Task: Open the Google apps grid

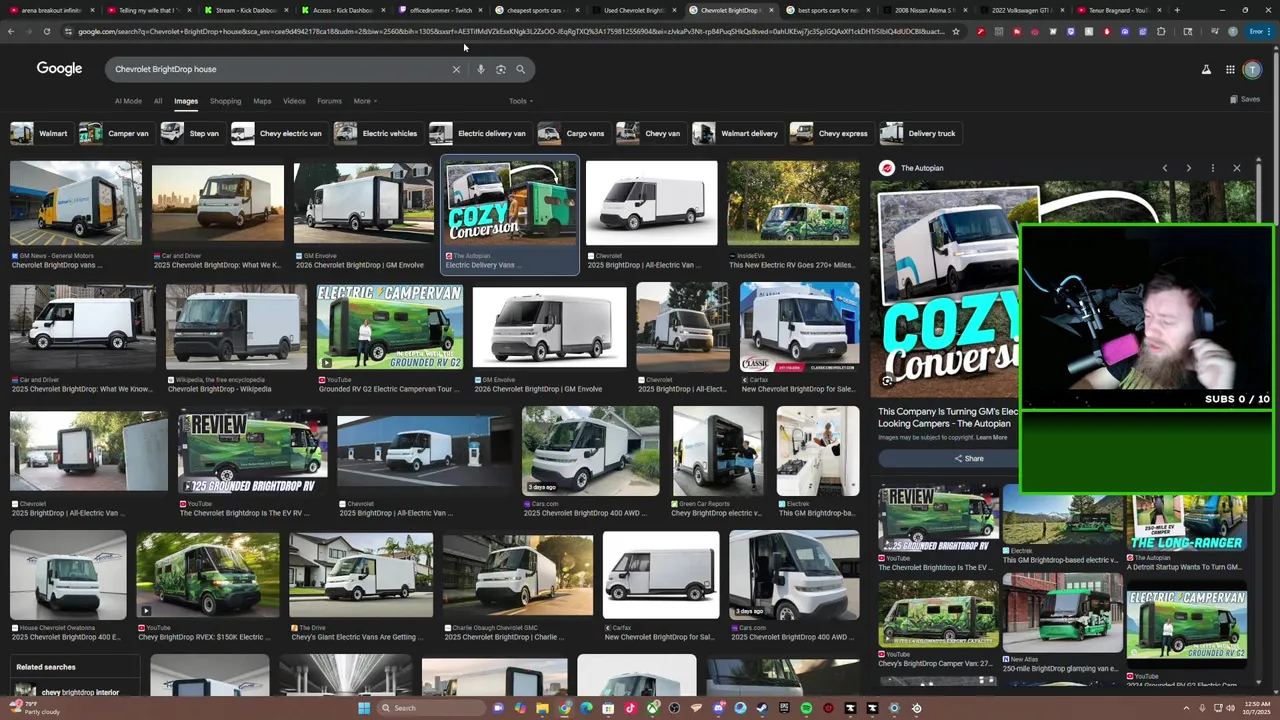Action: pos(1230,69)
